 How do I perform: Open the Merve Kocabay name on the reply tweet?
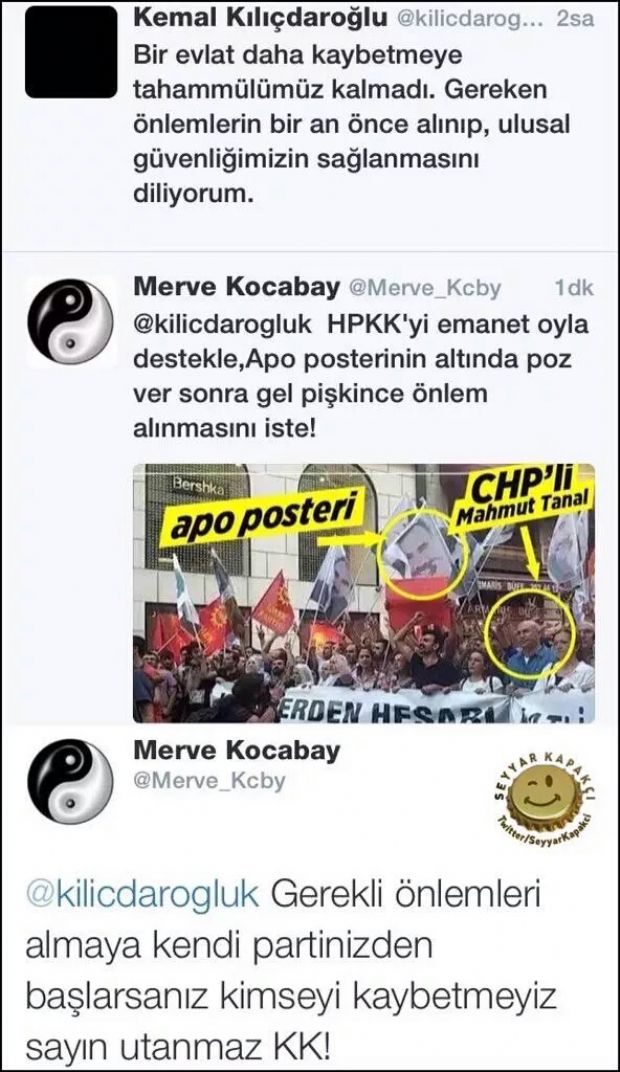236,287
